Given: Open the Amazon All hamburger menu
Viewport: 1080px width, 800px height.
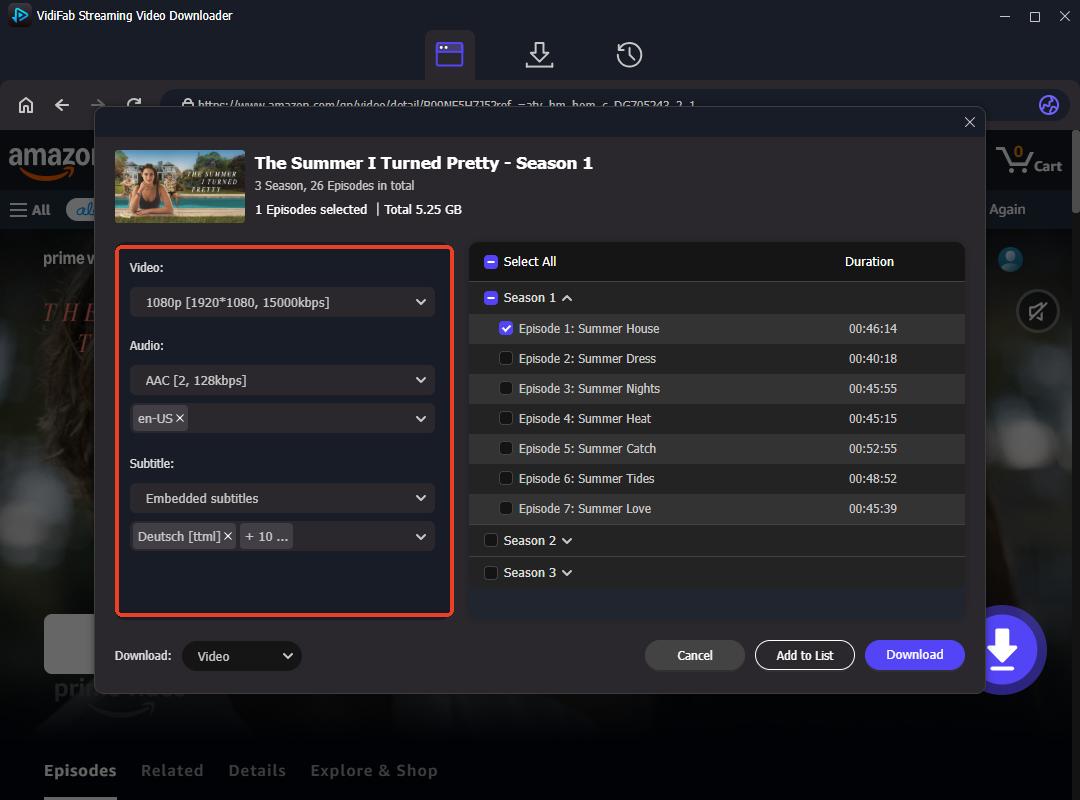Looking at the screenshot, I should (30, 209).
